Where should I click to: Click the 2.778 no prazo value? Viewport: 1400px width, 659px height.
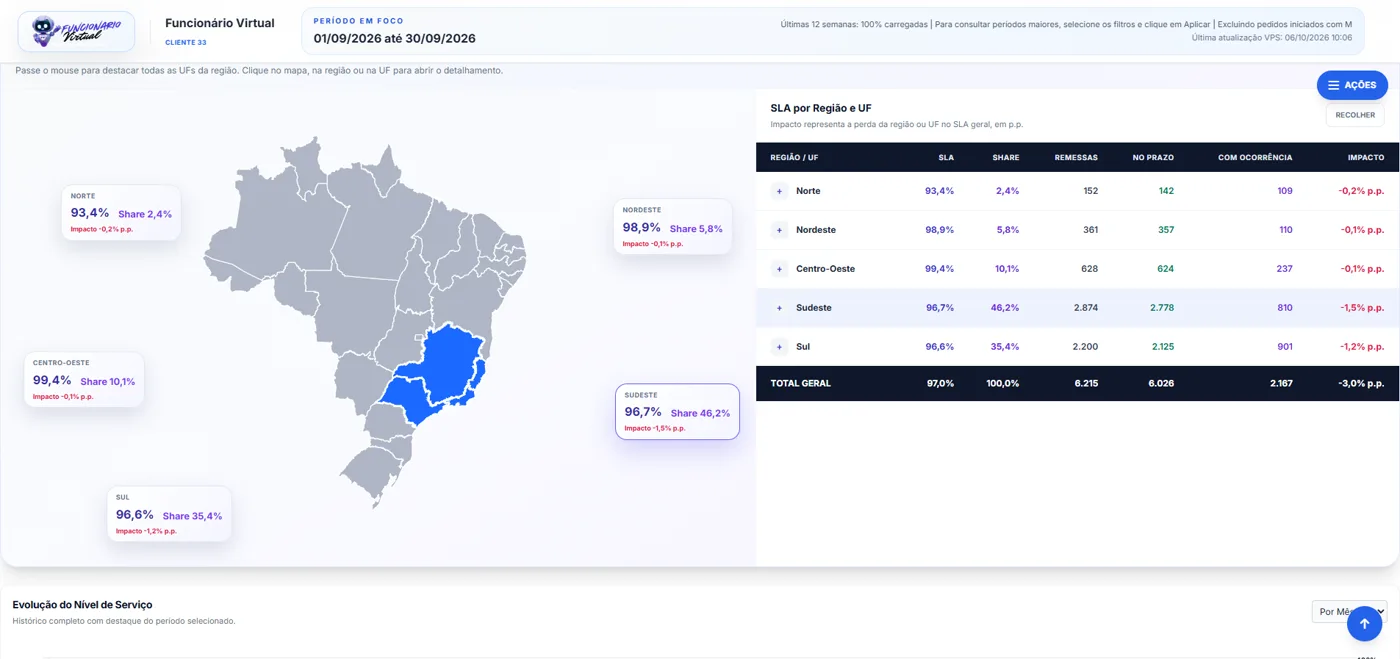point(1162,308)
